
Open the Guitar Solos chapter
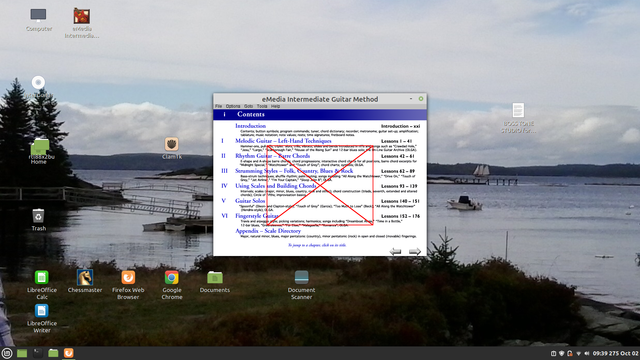point(250,201)
